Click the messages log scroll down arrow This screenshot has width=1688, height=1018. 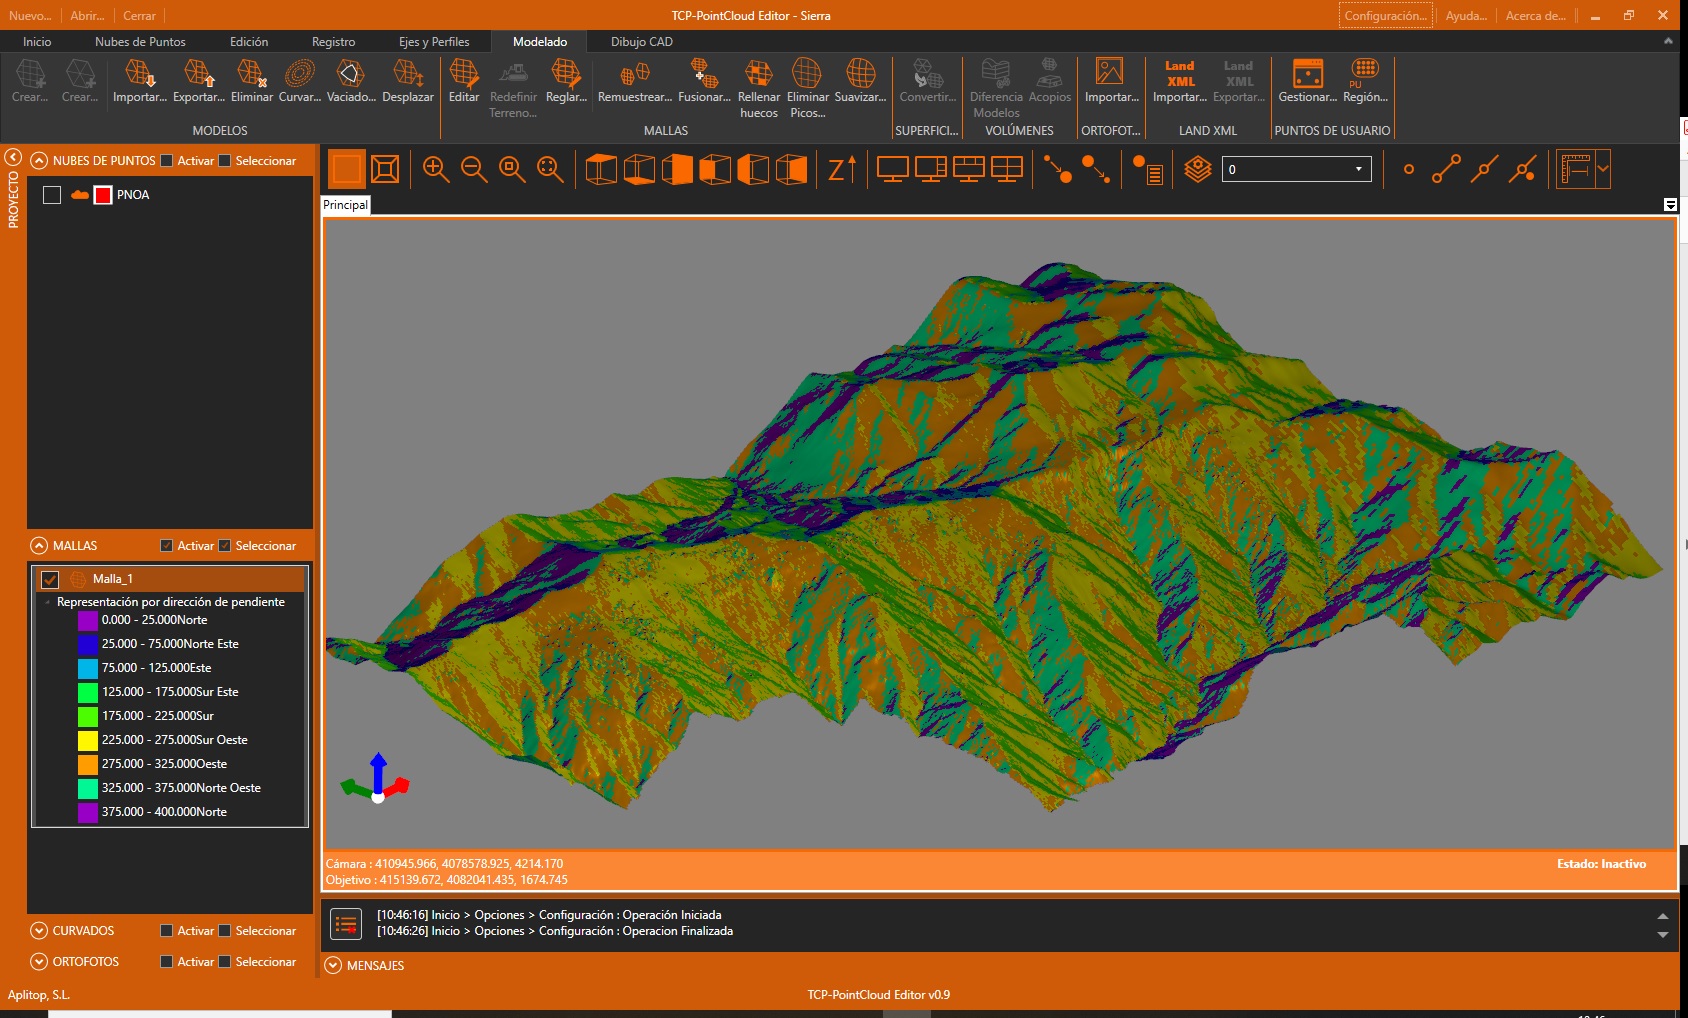(x=1663, y=936)
